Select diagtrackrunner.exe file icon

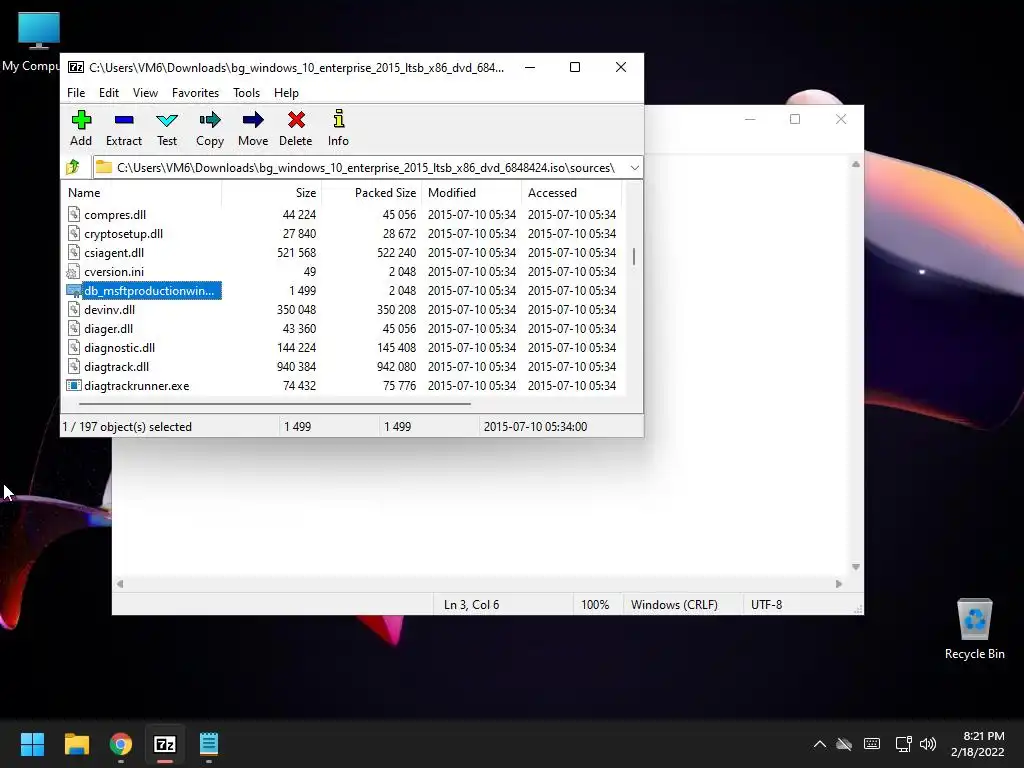coord(74,385)
